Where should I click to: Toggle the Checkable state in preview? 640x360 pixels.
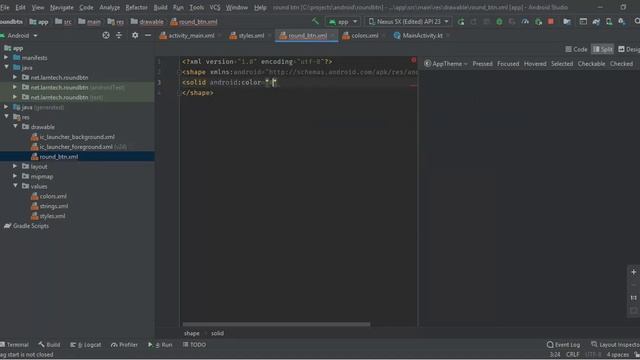point(591,64)
